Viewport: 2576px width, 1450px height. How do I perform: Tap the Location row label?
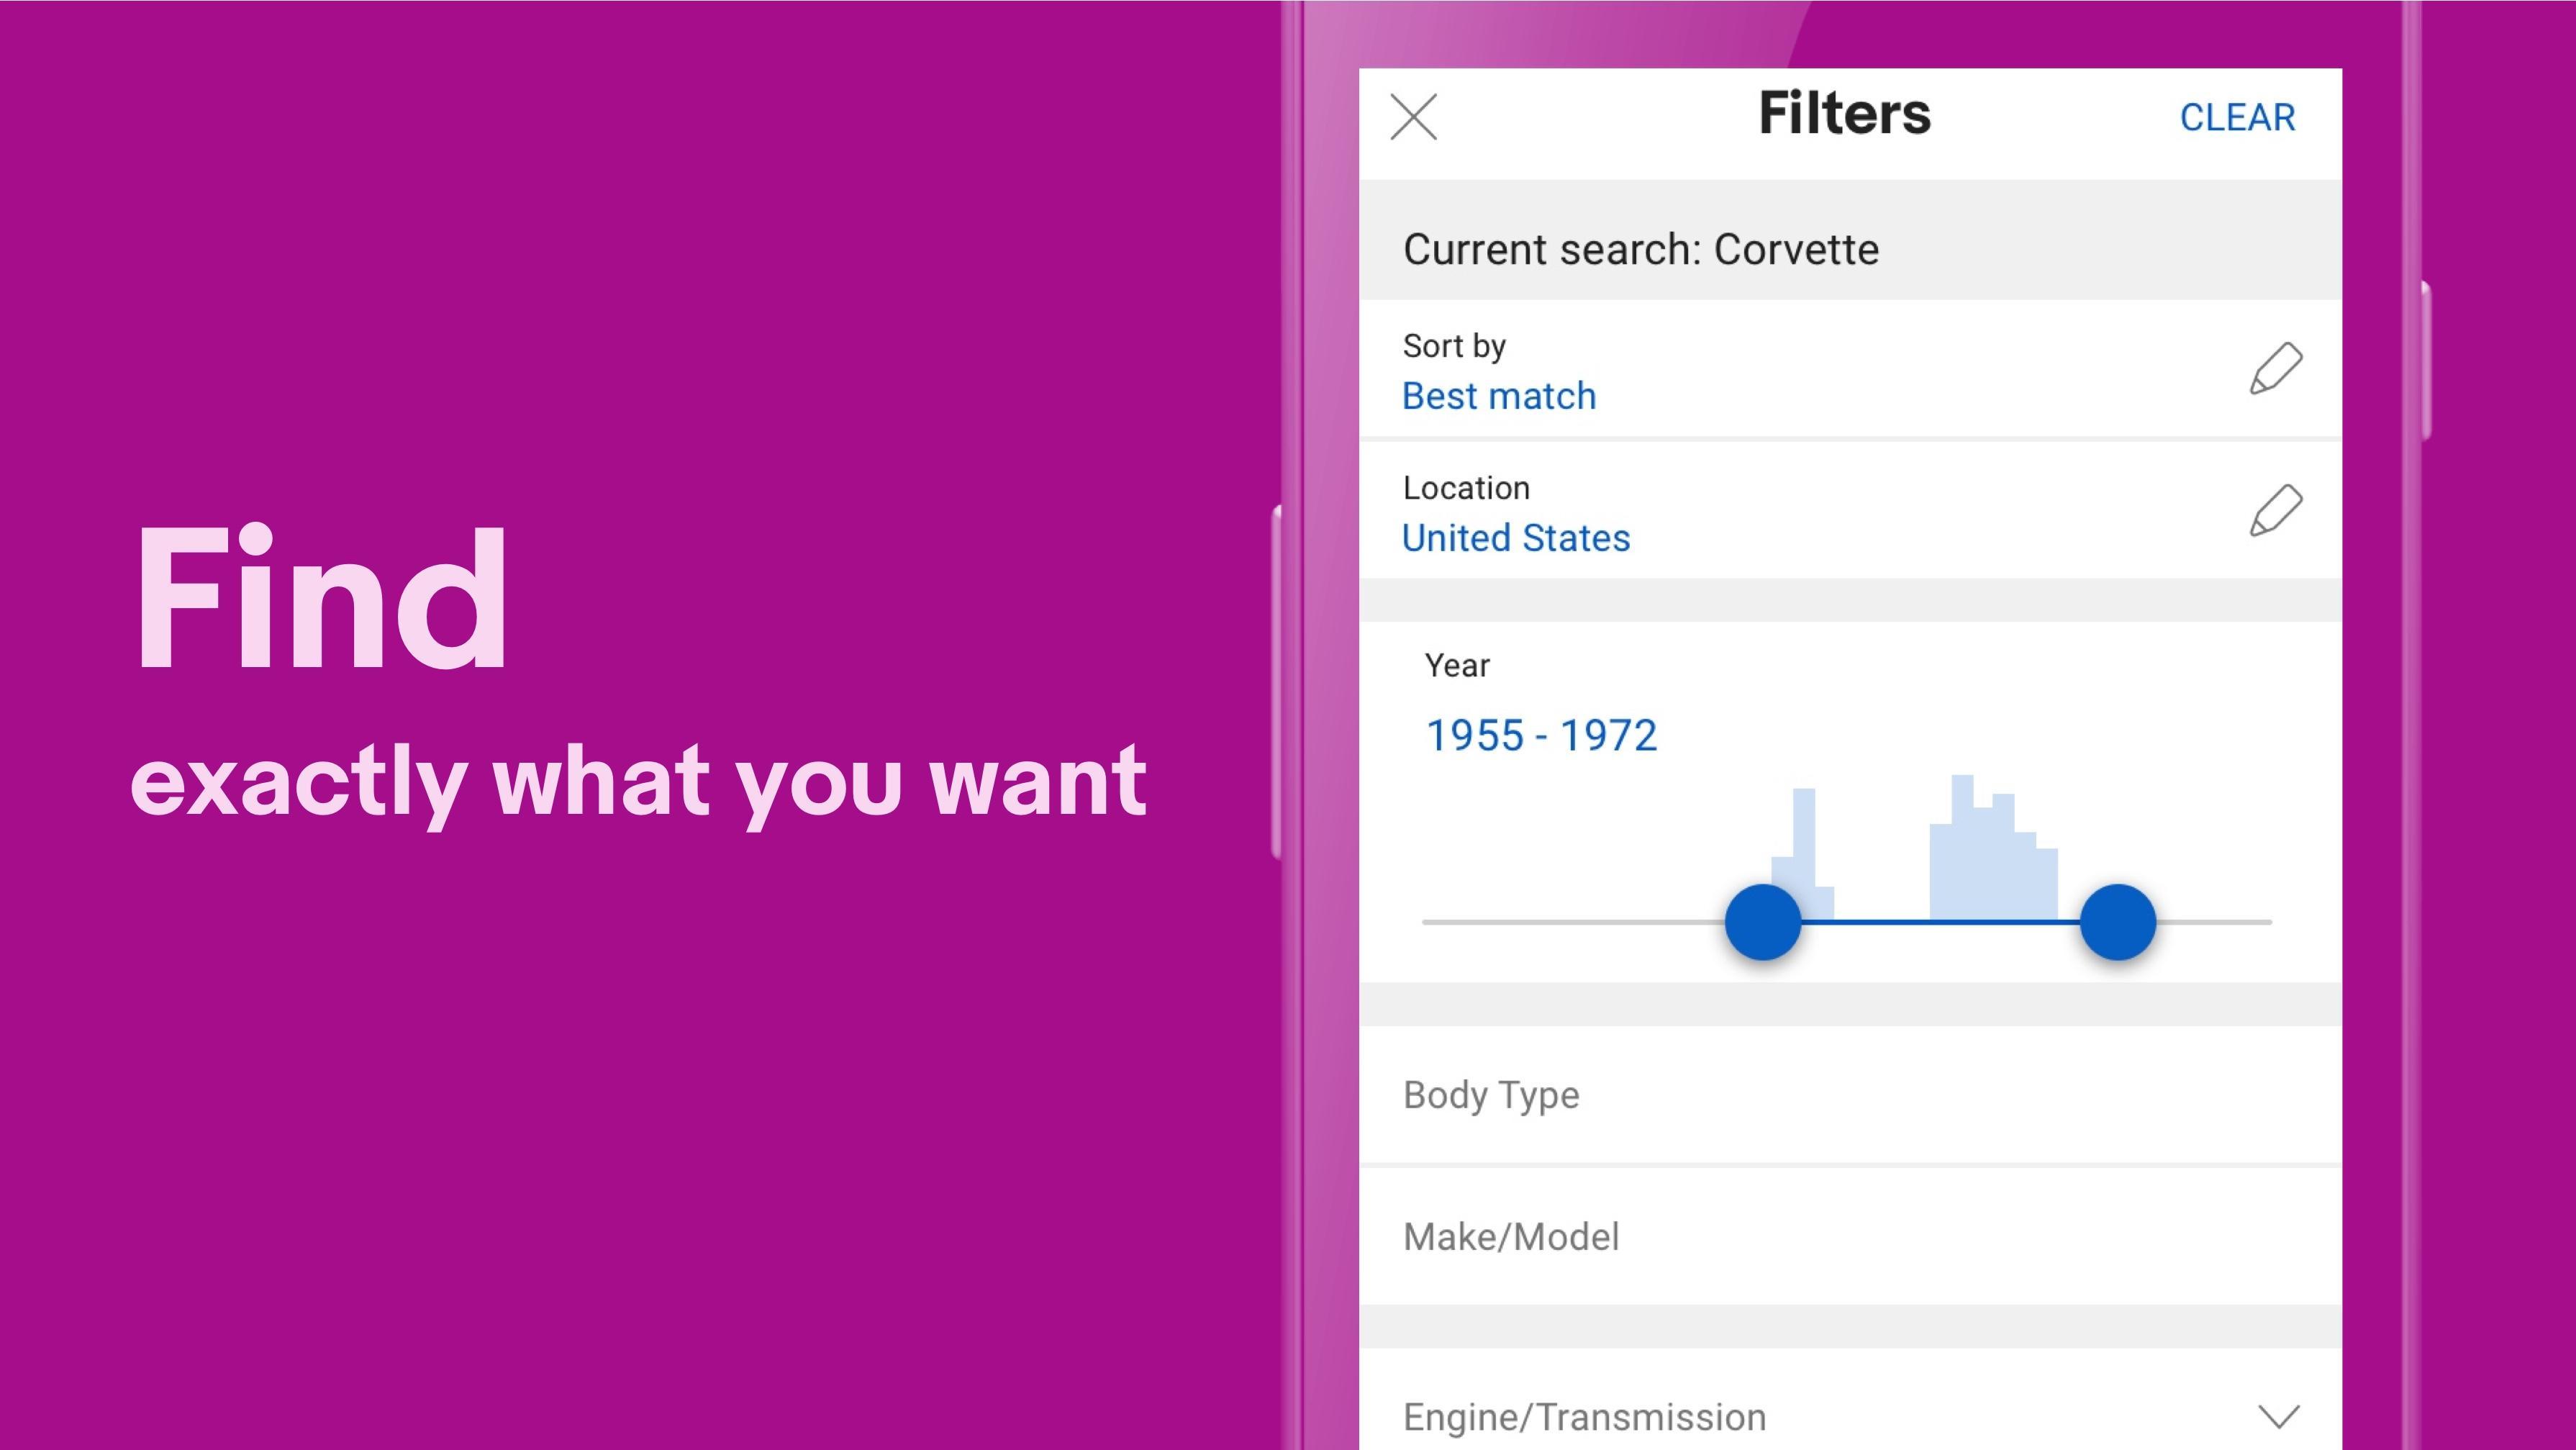point(1466,488)
